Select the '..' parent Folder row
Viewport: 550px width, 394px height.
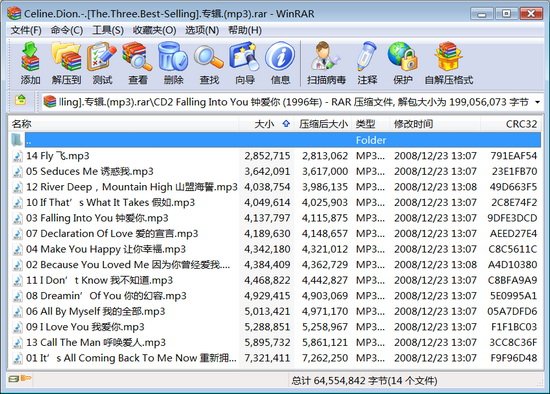(275, 140)
